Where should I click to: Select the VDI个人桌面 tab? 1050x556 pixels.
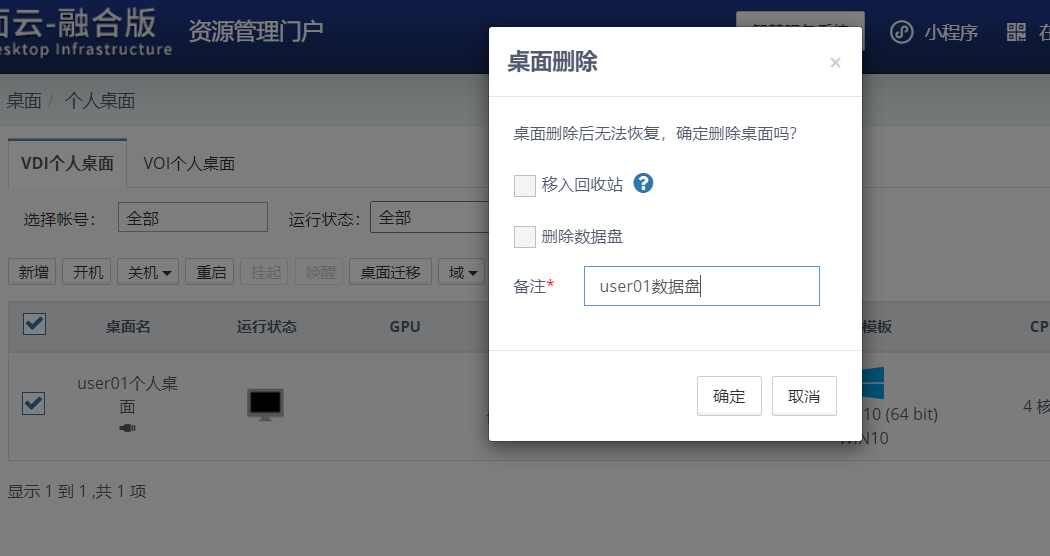68,164
